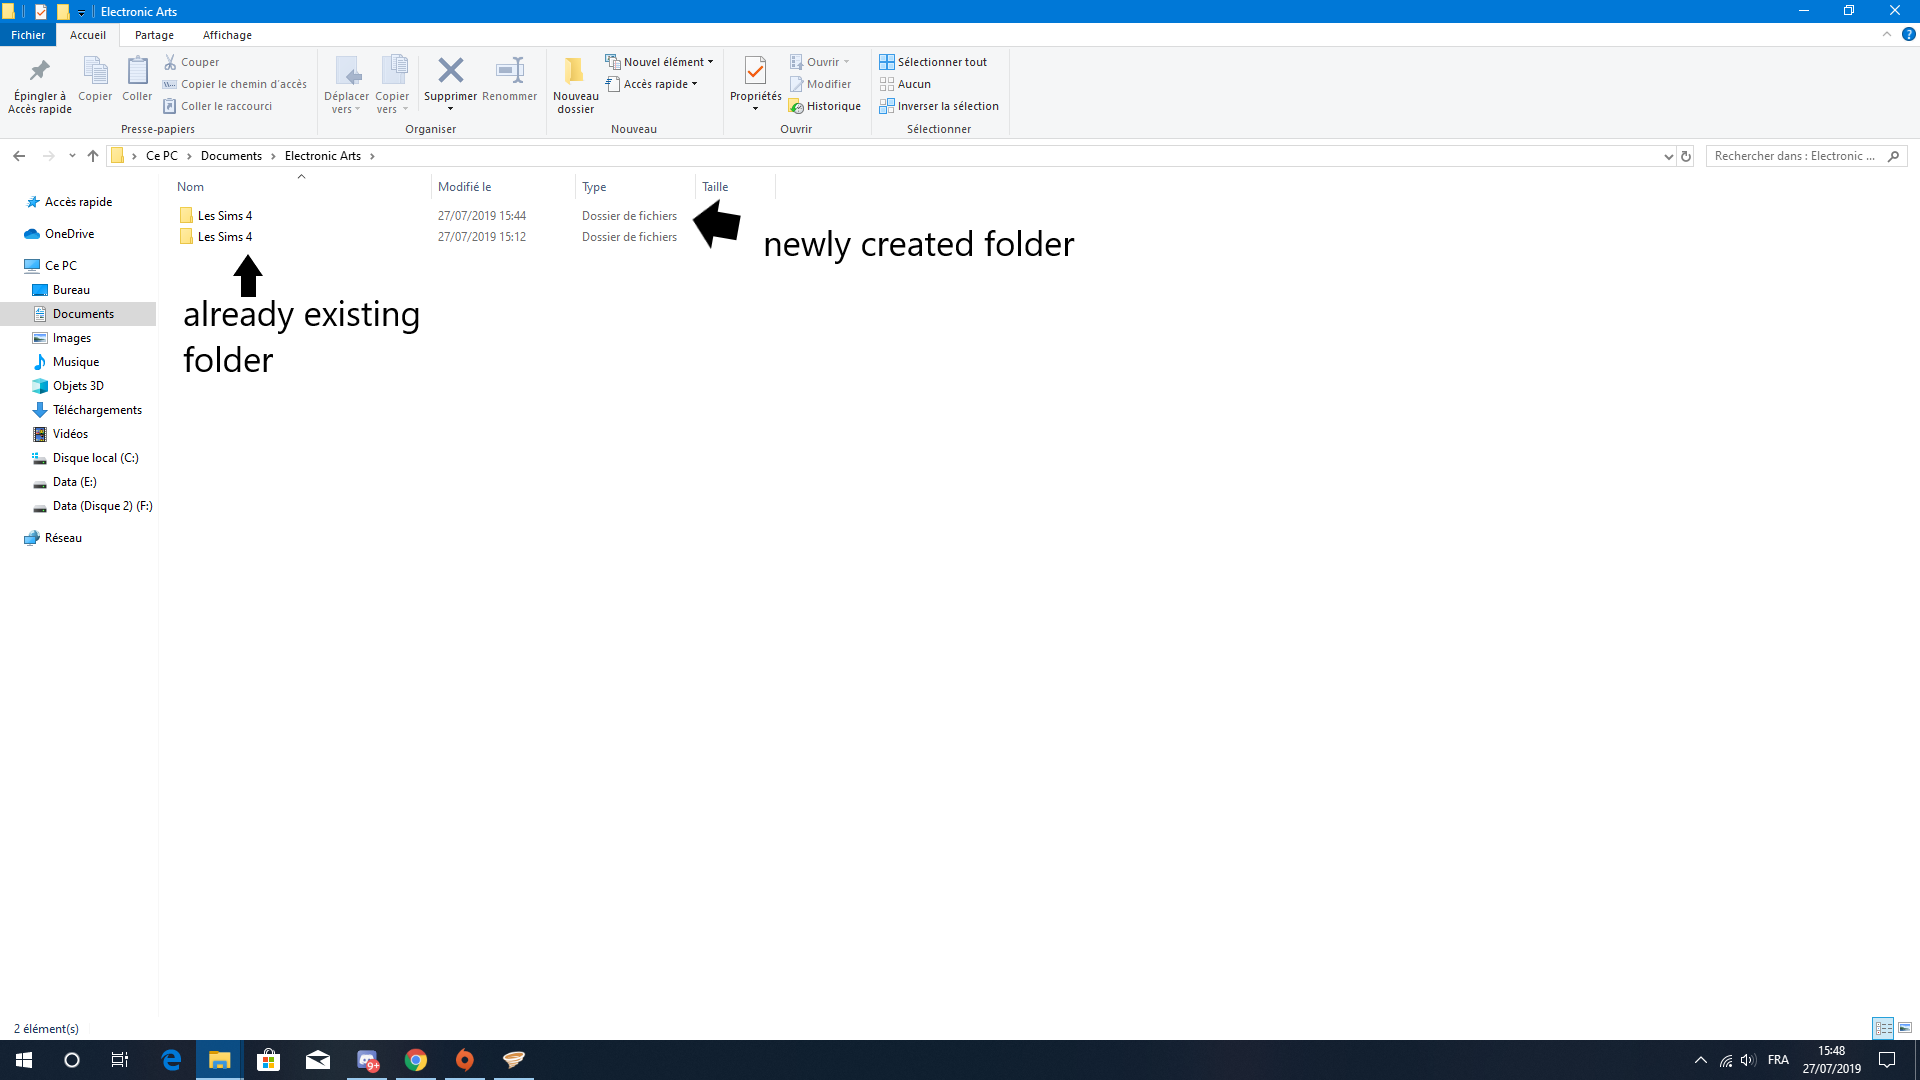The height and width of the screenshot is (1080, 1920).
Task: Switch to the Affichage tab
Action: [227, 35]
